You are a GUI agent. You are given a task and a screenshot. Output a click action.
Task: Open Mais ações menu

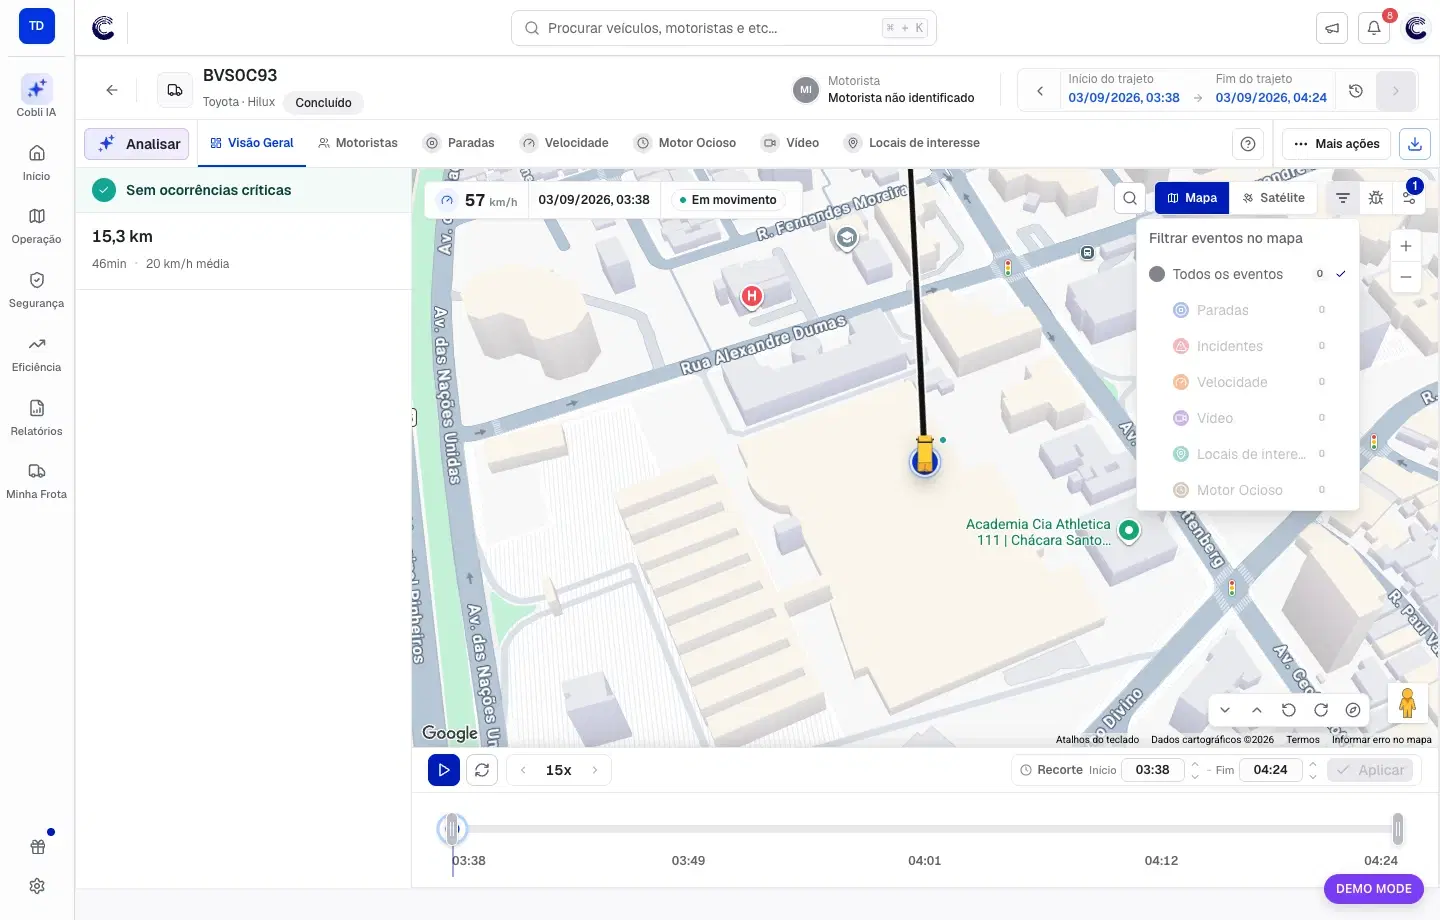[1336, 144]
